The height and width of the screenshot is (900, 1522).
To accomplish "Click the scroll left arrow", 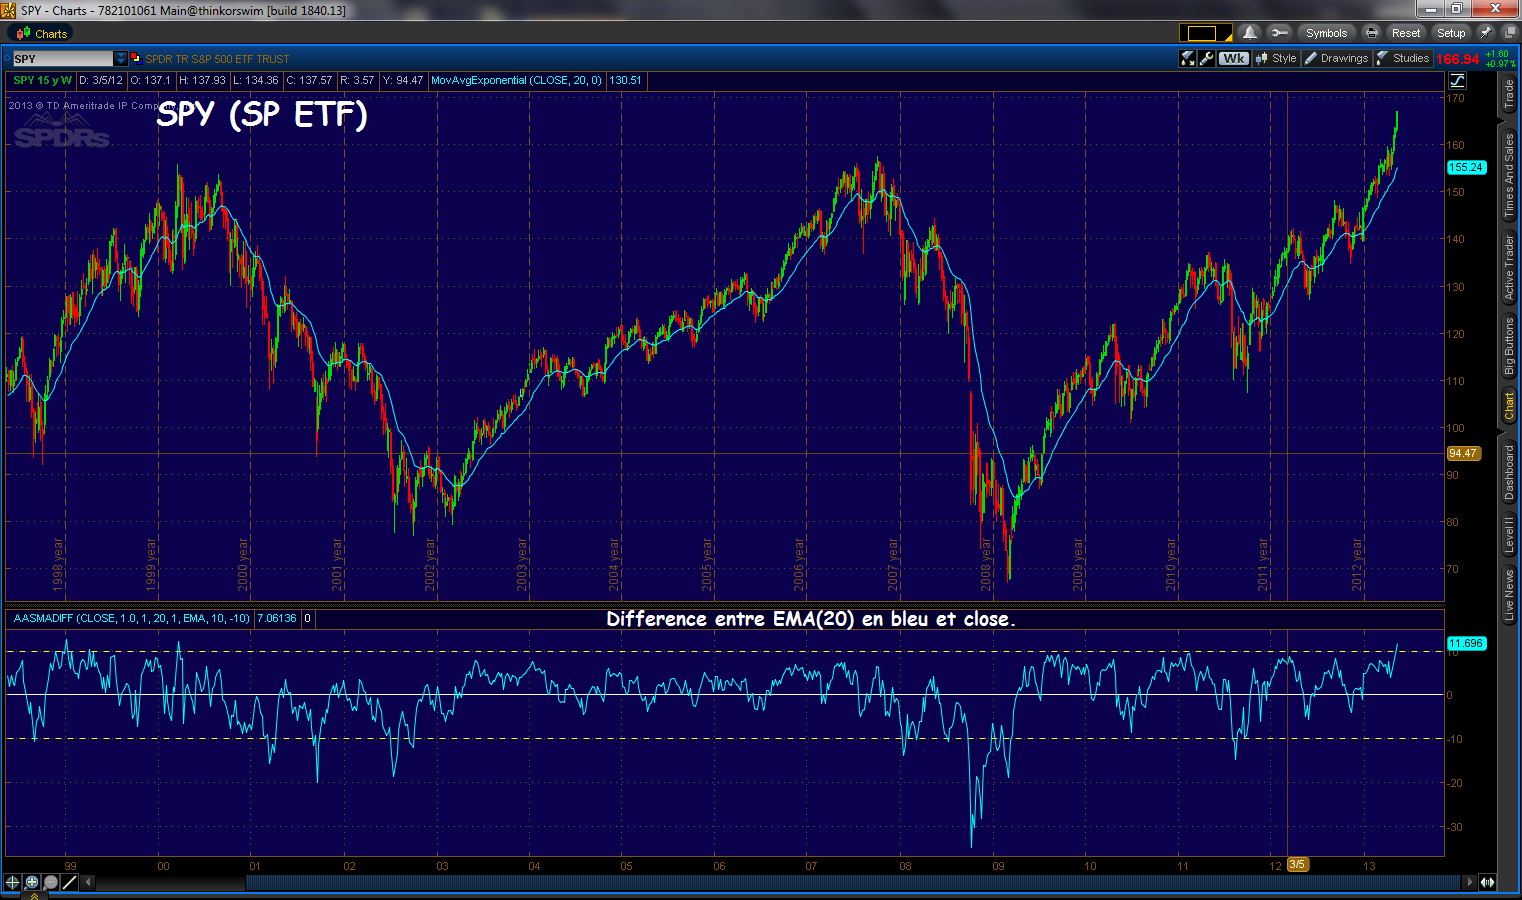I will click(x=89, y=882).
